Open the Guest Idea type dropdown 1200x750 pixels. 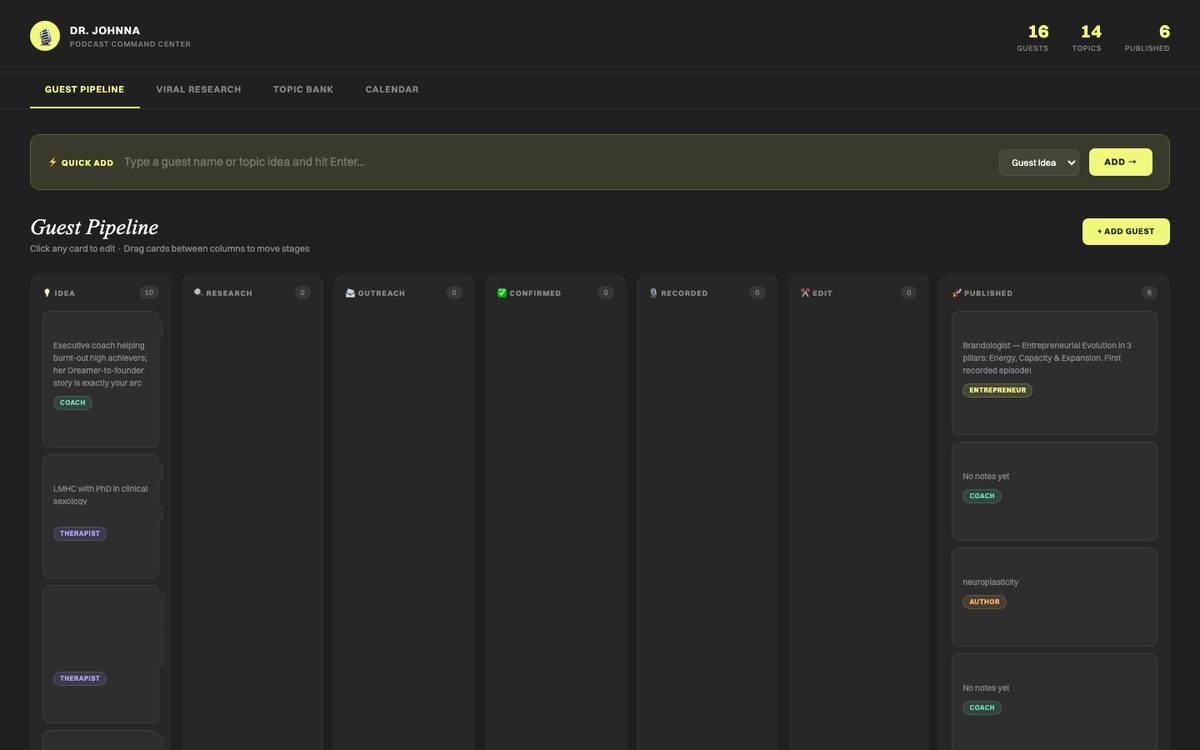pyautogui.click(x=1039, y=162)
